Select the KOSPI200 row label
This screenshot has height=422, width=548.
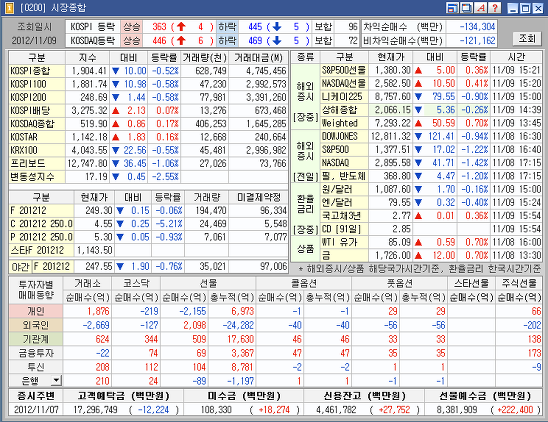click(37, 97)
